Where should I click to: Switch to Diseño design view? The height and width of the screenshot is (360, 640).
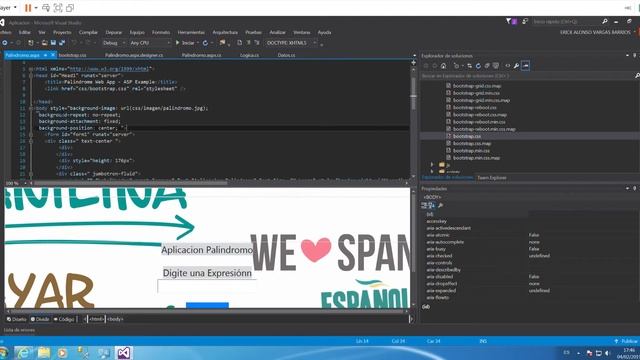[16, 319]
